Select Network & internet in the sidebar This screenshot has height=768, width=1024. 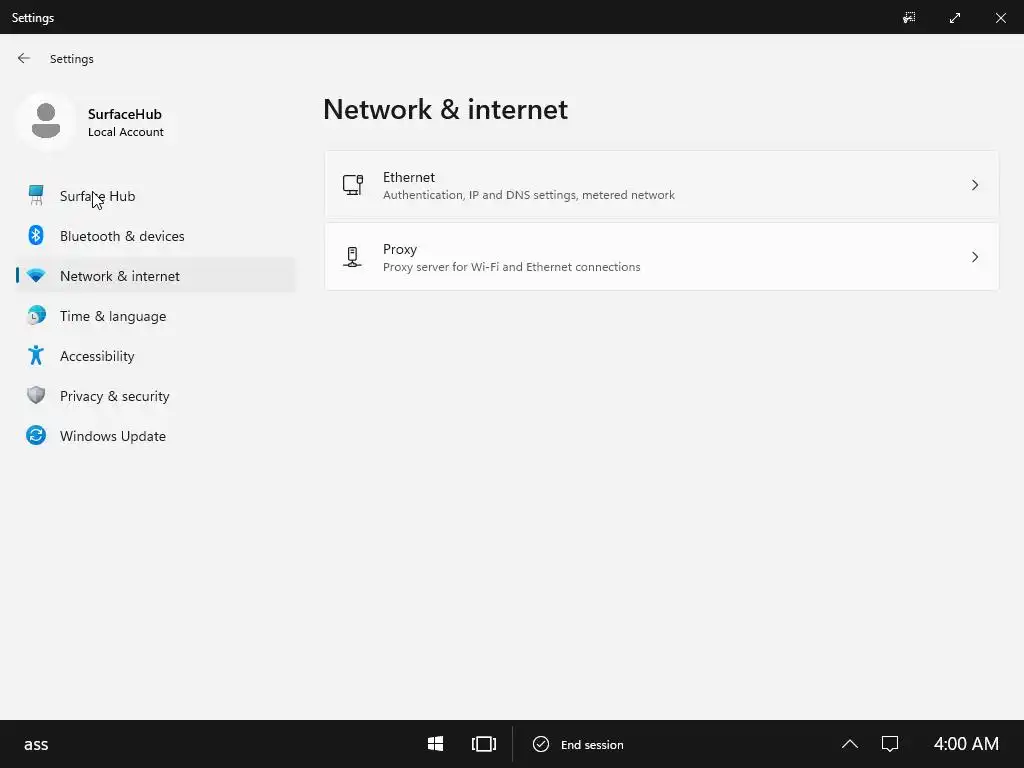click(x=156, y=276)
